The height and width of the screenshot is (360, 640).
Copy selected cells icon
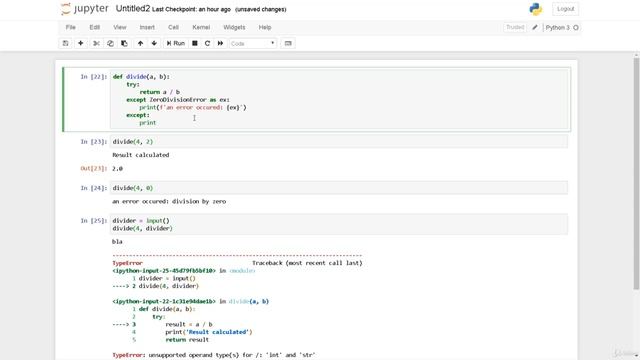point(110,43)
